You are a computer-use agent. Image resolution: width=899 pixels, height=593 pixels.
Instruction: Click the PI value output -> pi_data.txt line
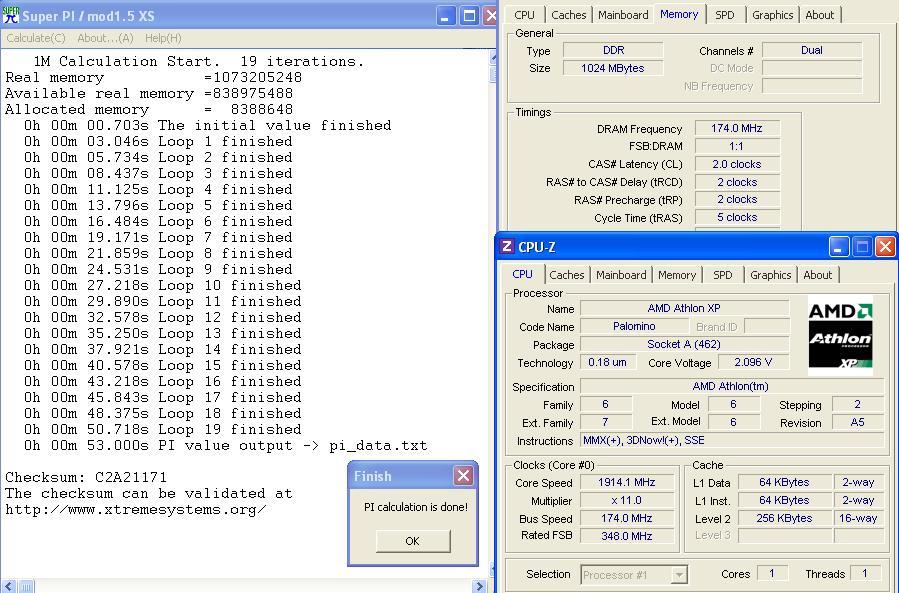click(x=225, y=445)
